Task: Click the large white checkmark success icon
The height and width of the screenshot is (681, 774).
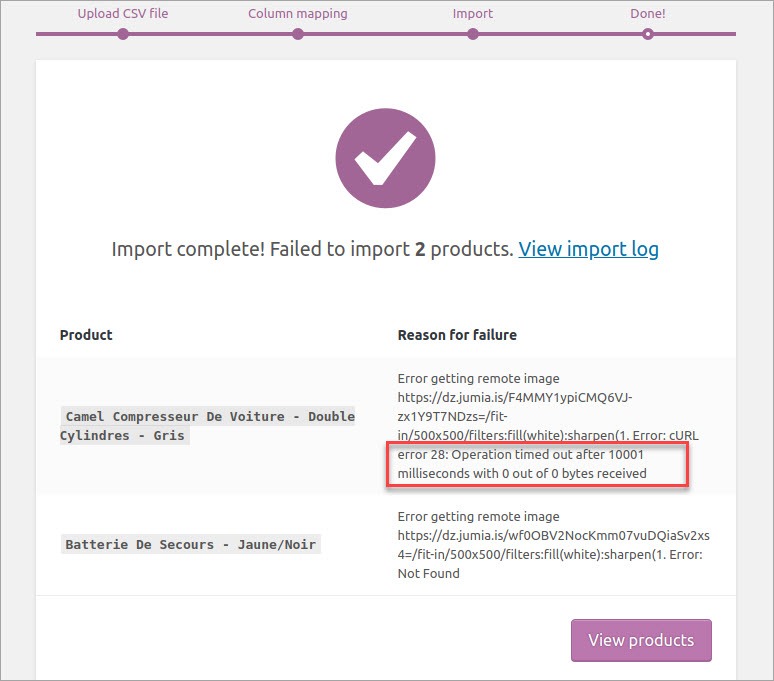Action: click(x=385, y=158)
